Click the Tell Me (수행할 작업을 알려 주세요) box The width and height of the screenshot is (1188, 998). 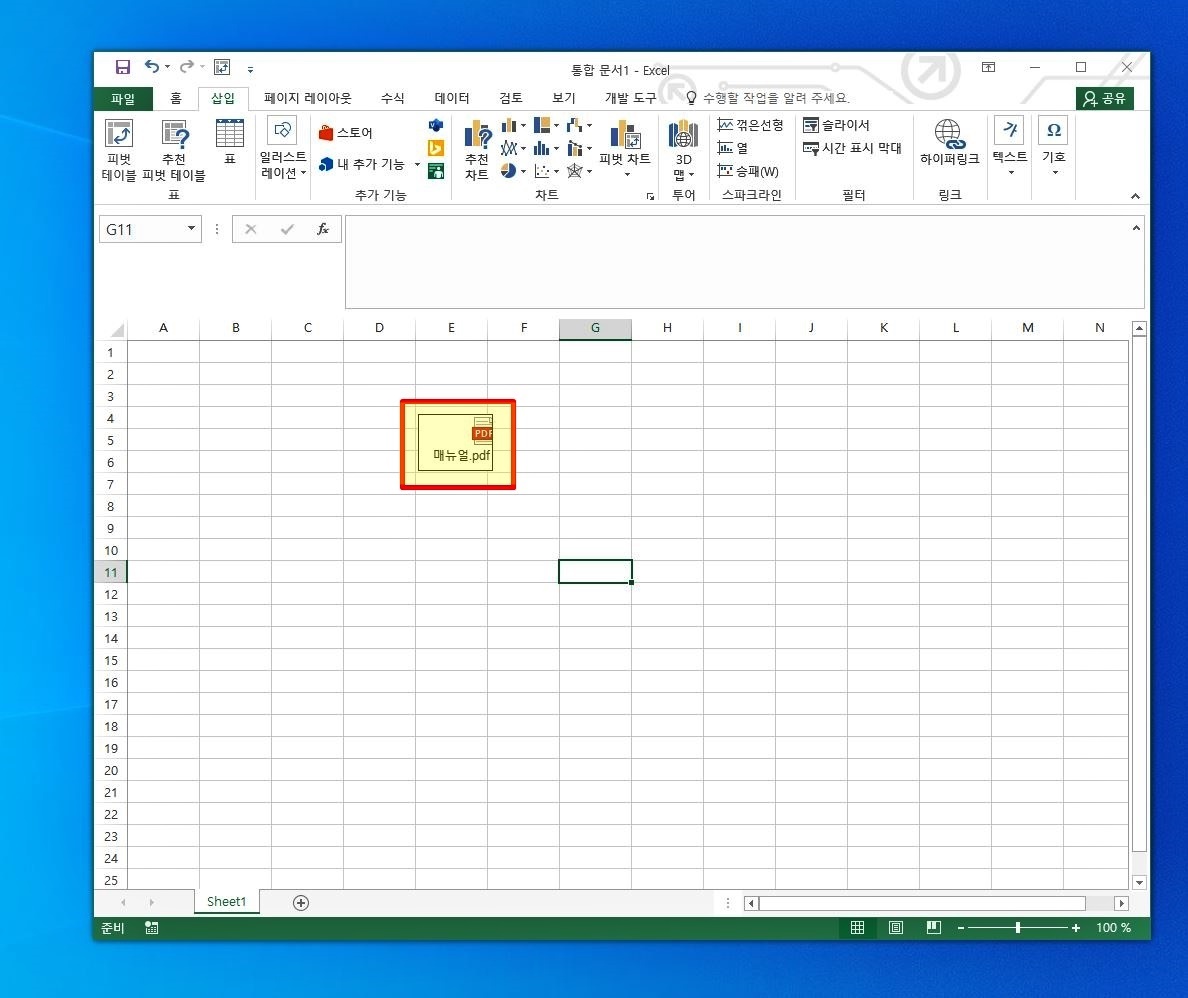768,99
